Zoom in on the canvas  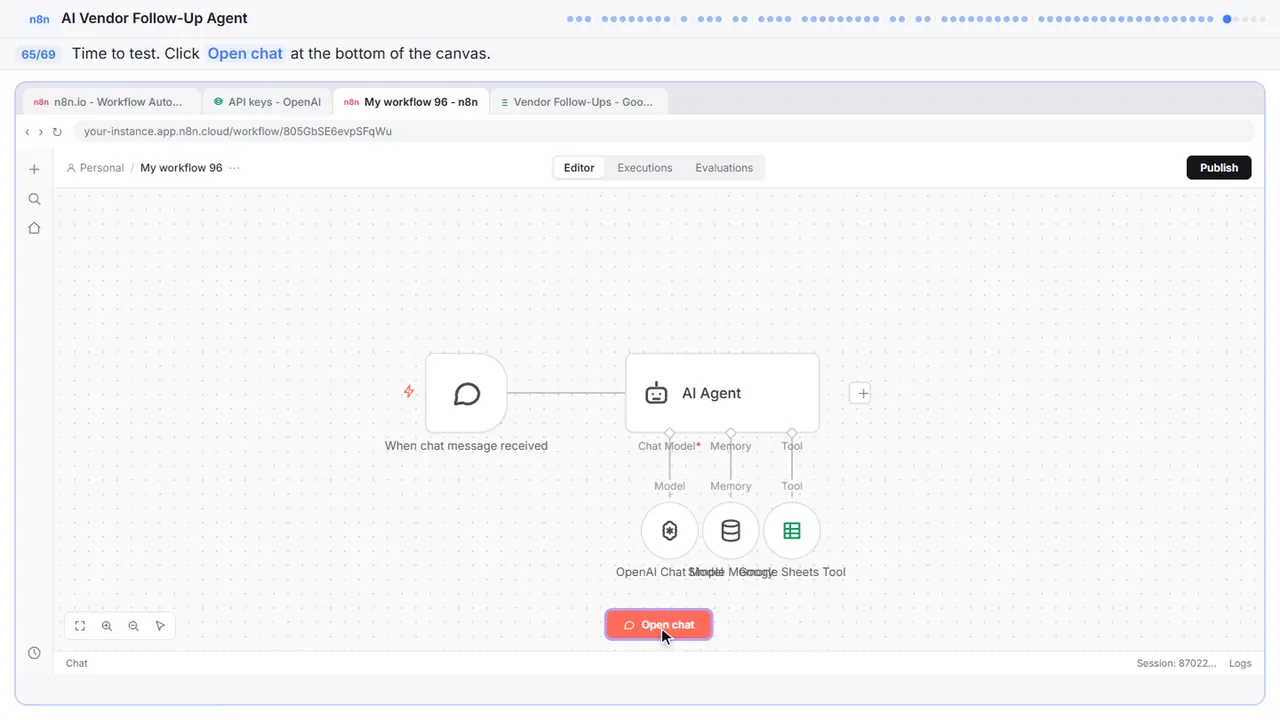coord(107,626)
